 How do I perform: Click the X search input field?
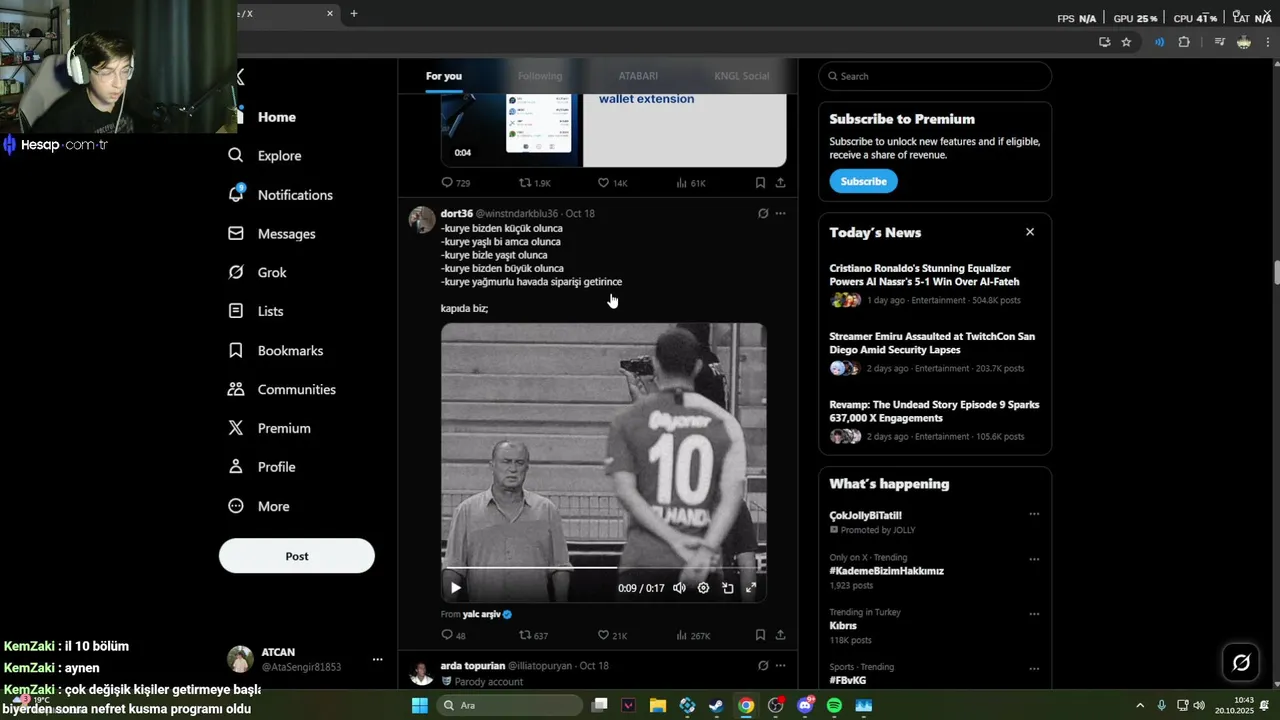tap(935, 76)
